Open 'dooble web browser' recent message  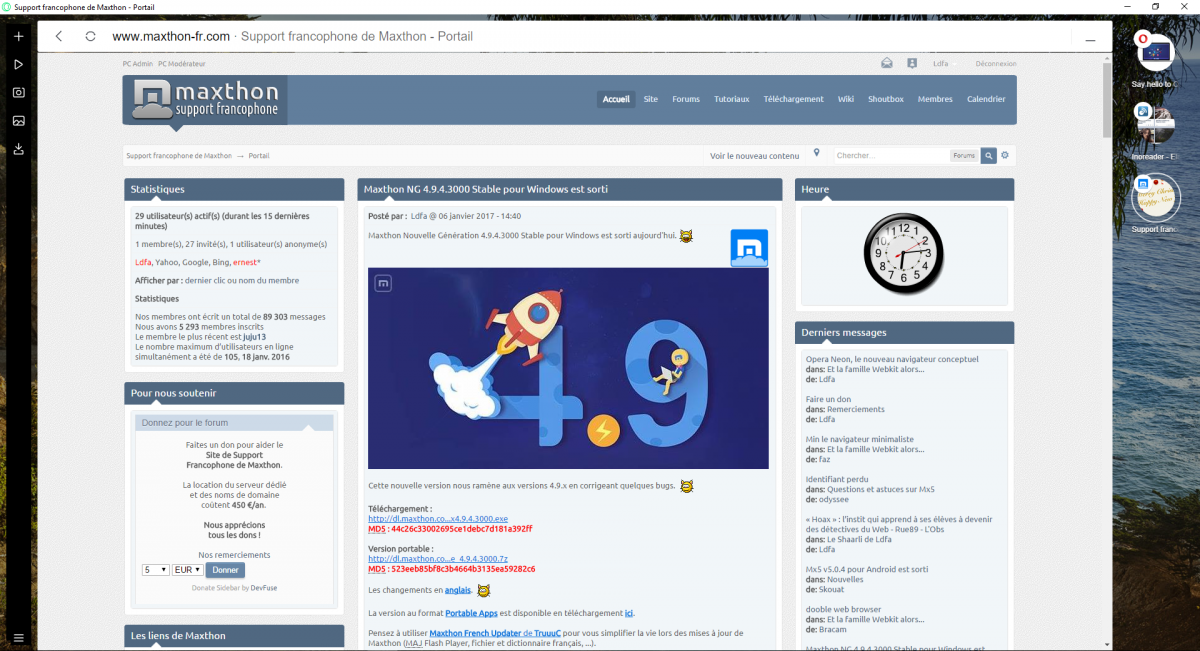click(843, 609)
